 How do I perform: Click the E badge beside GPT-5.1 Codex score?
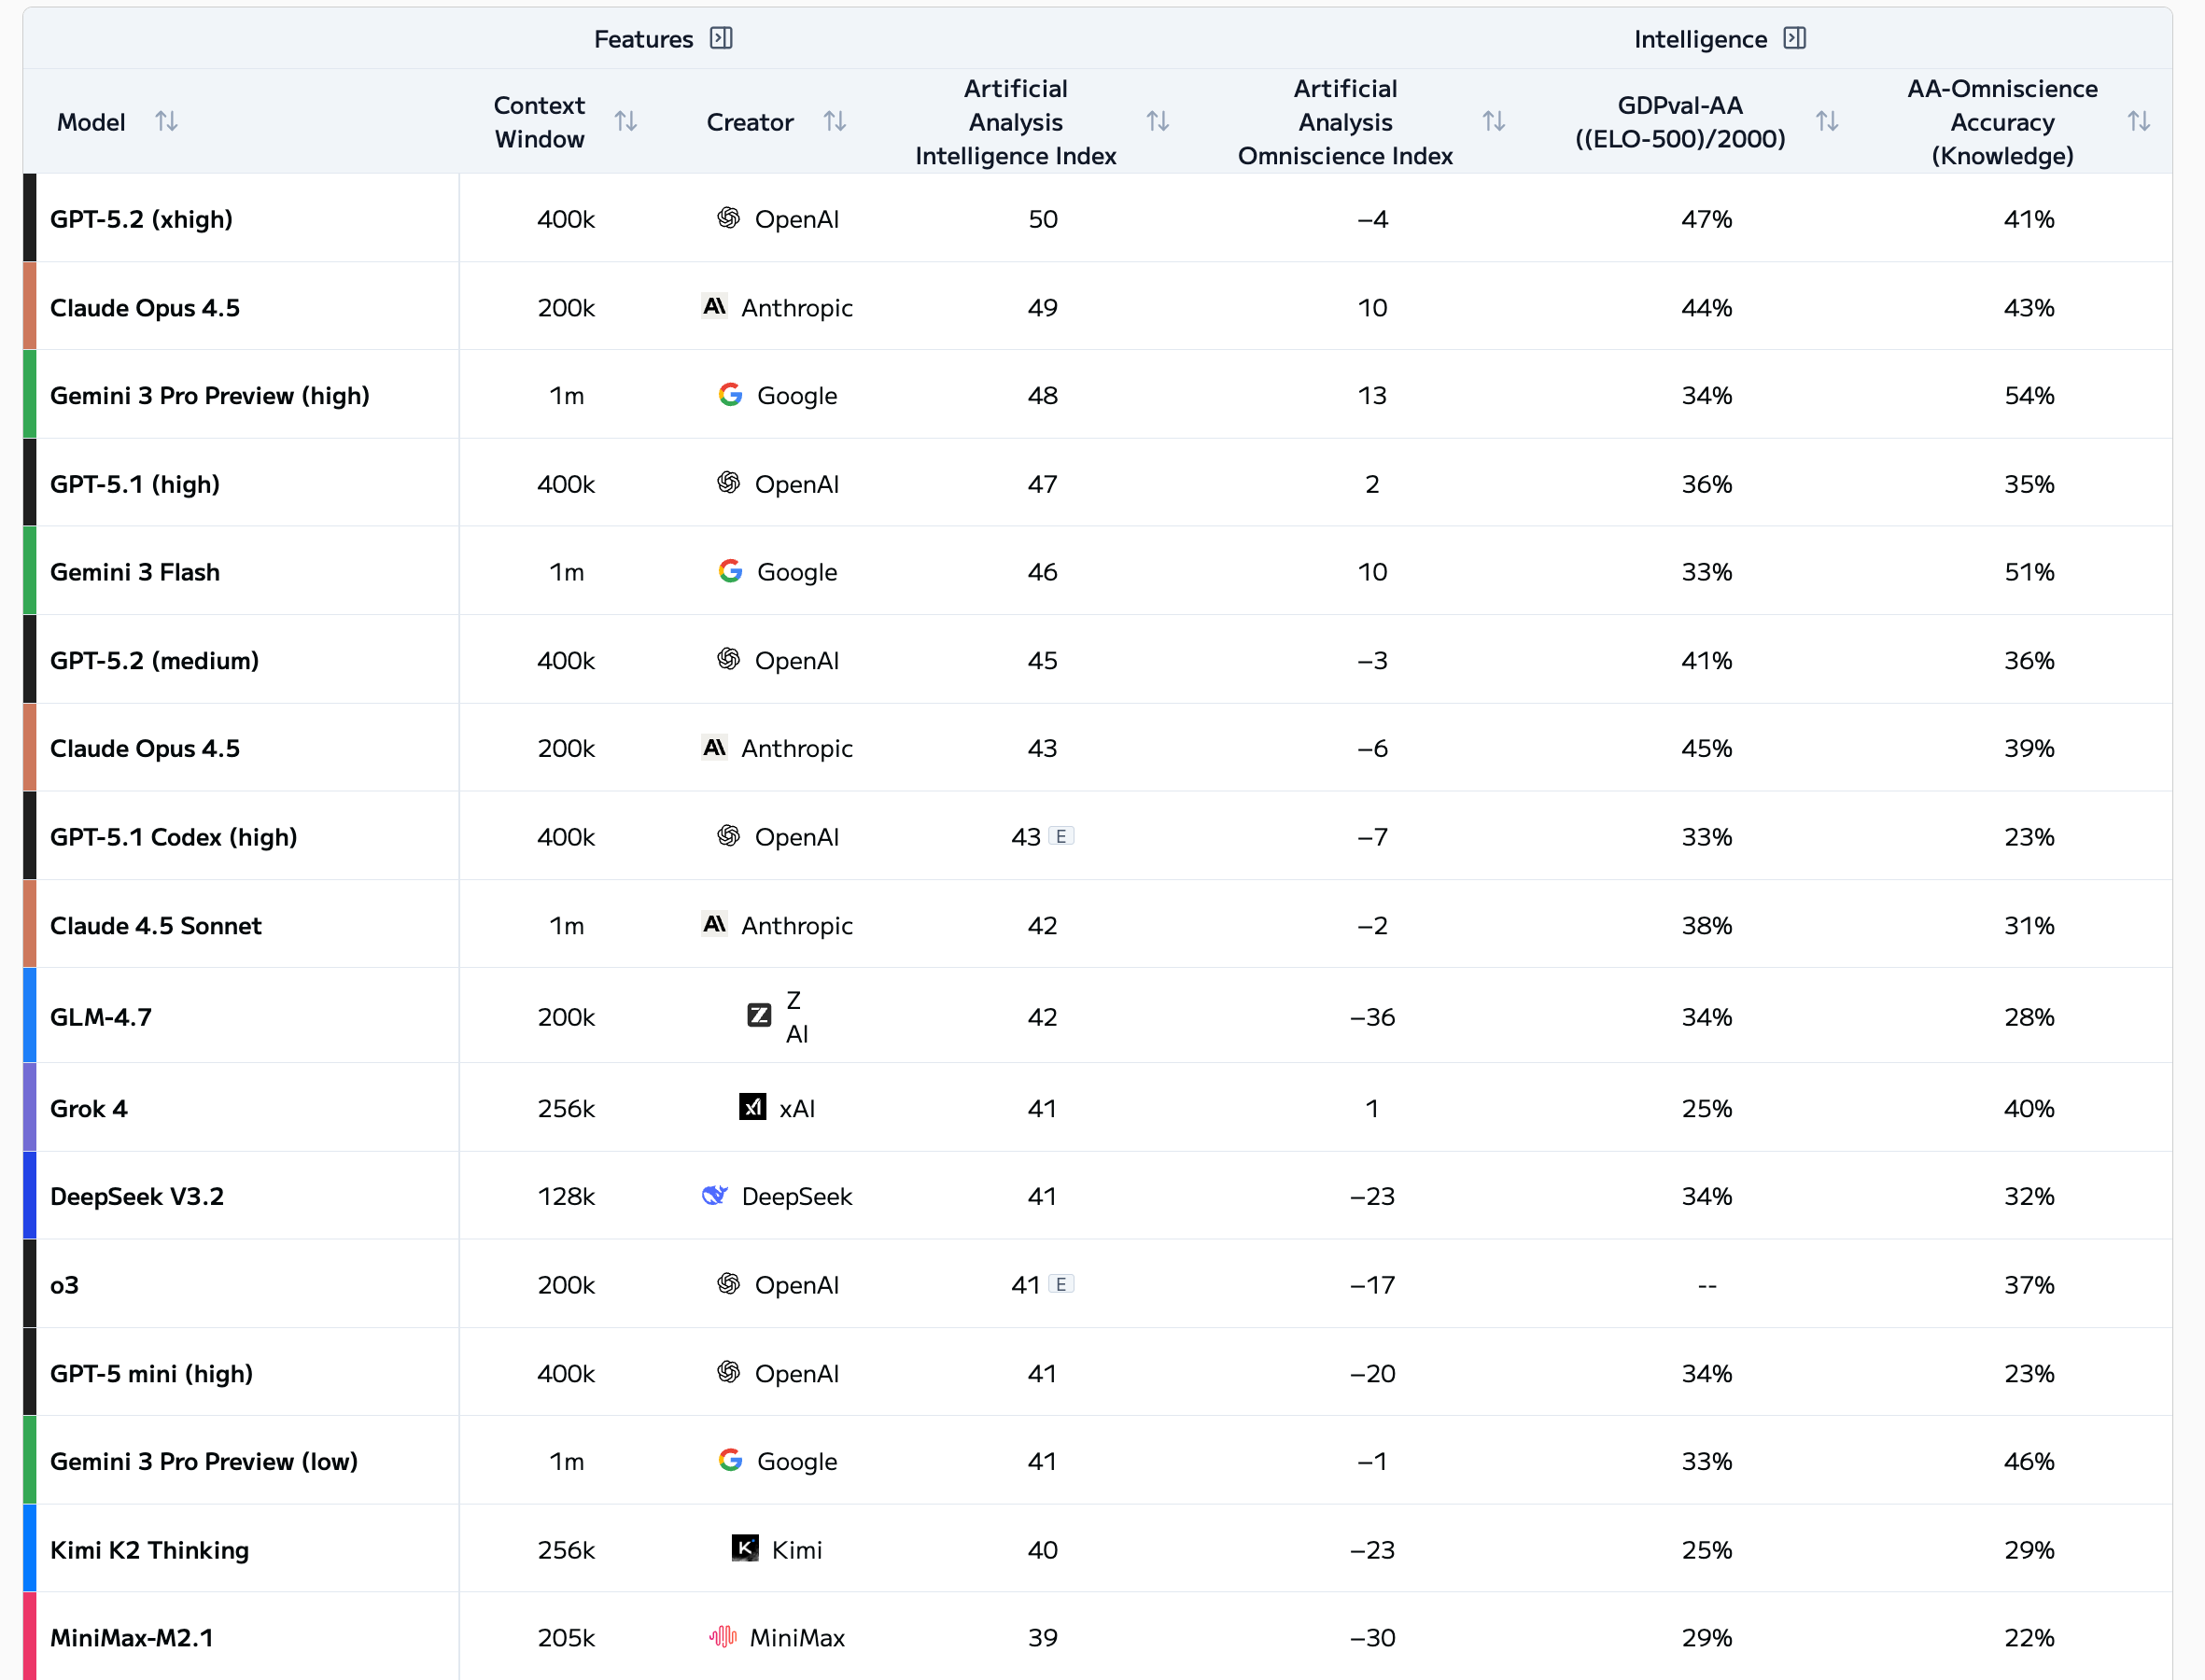coord(1061,836)
